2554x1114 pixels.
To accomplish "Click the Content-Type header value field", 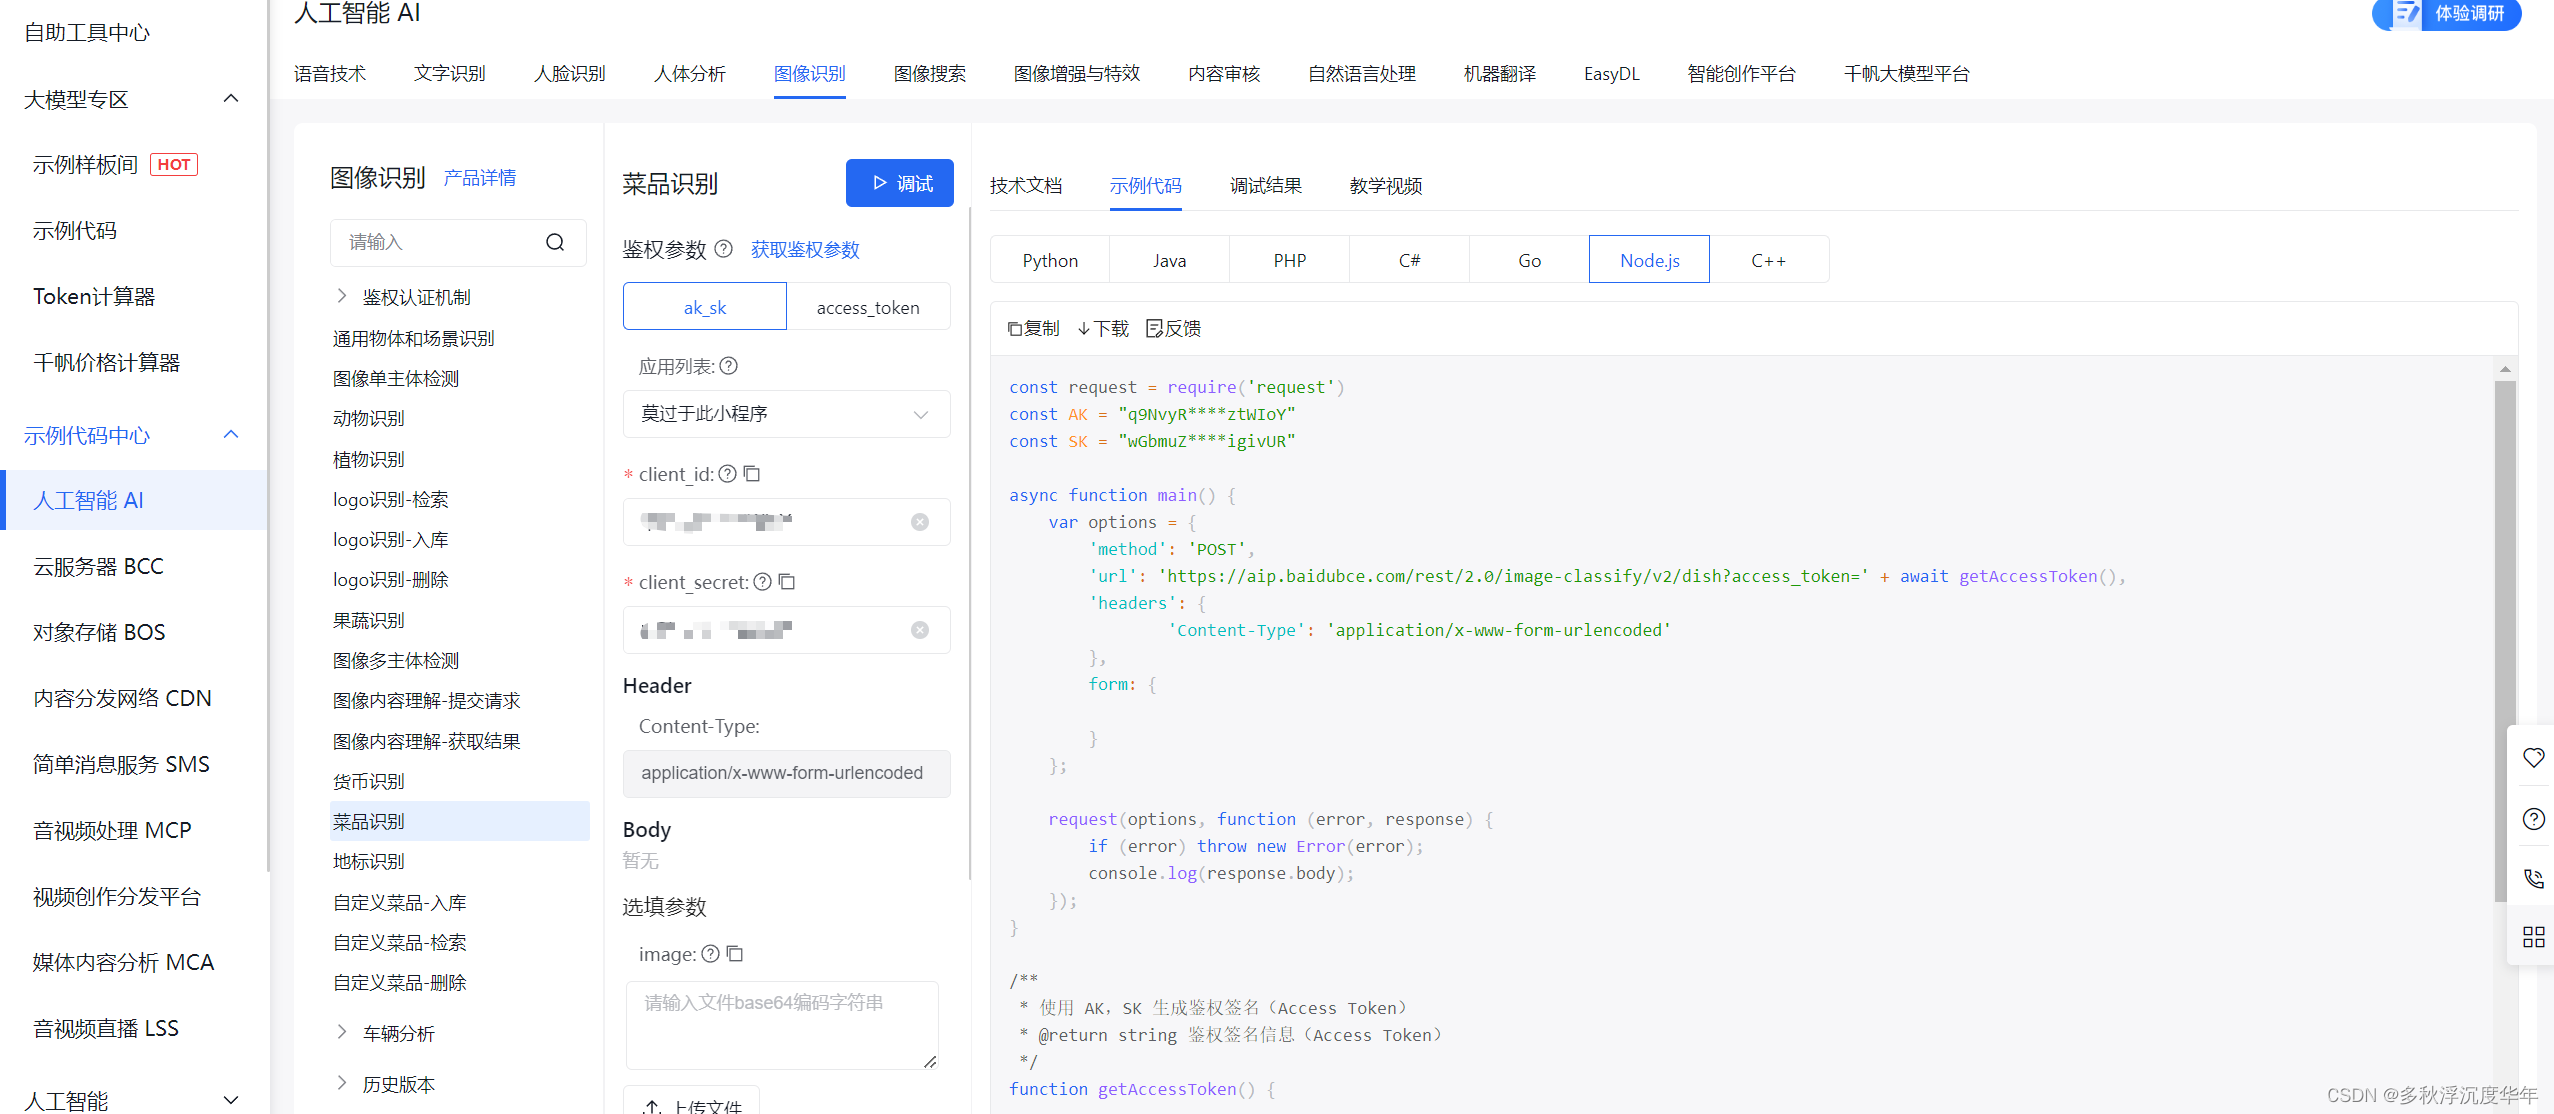I will (786, 773).
